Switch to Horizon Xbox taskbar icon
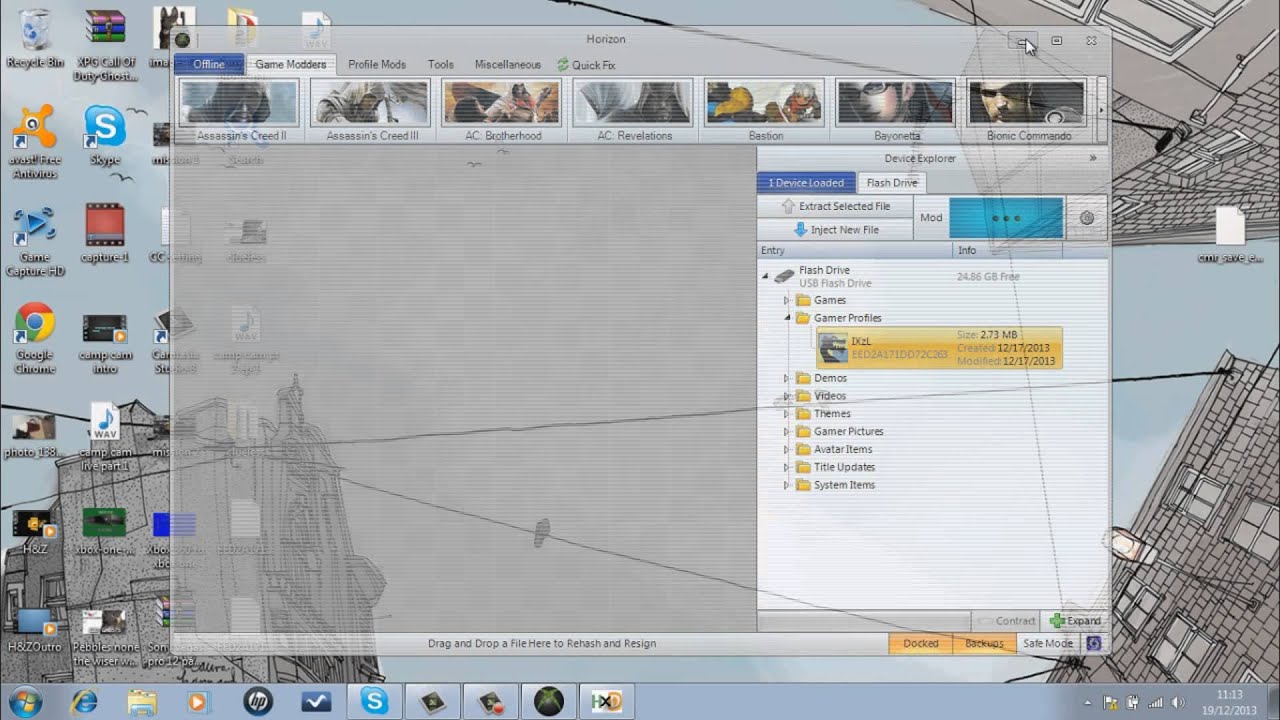The width and height of the screenshot is (1280, 720). pos(549,702)
